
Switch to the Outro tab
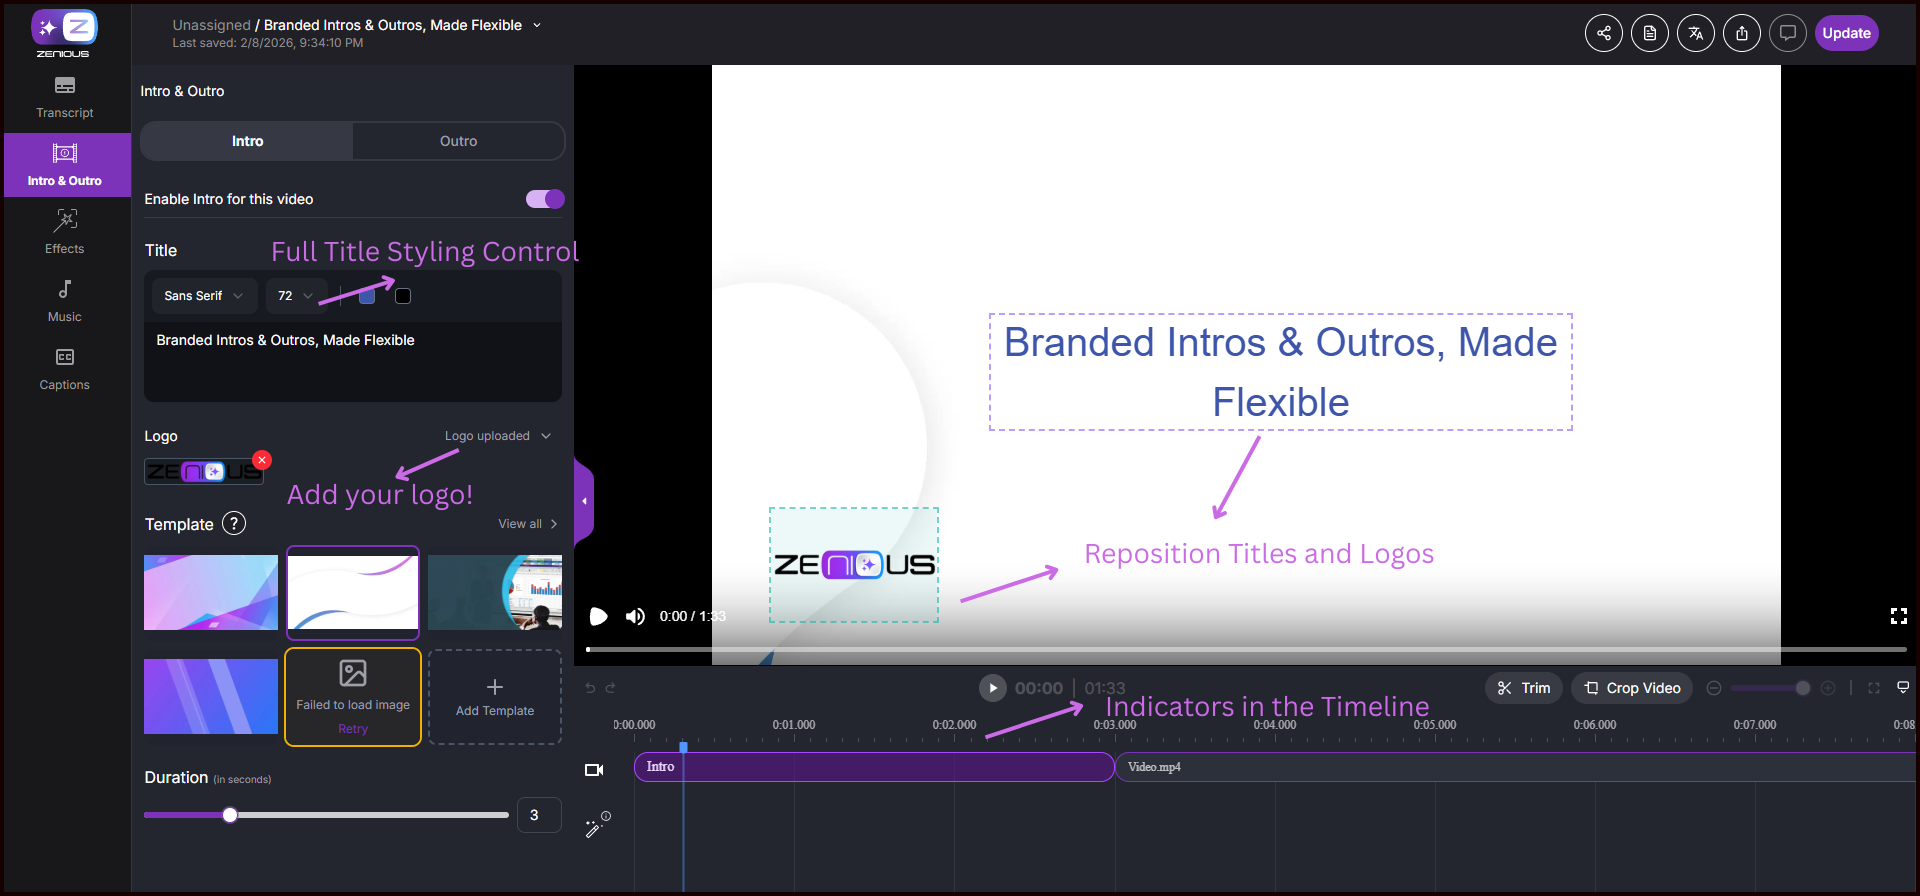458,141
